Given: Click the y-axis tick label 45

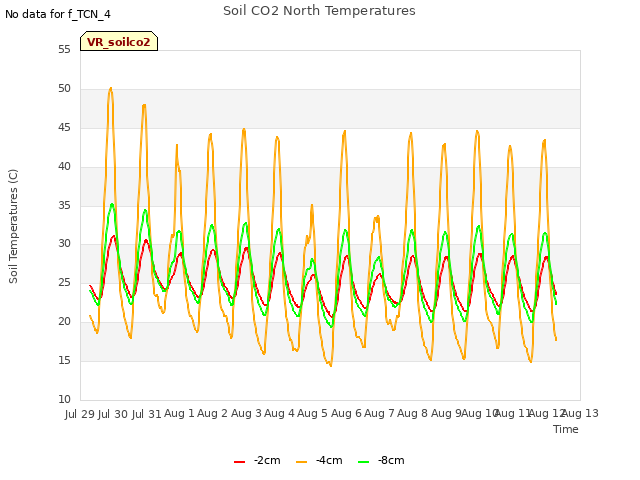Looking at the screenshot, I should [x=64, y=128].
